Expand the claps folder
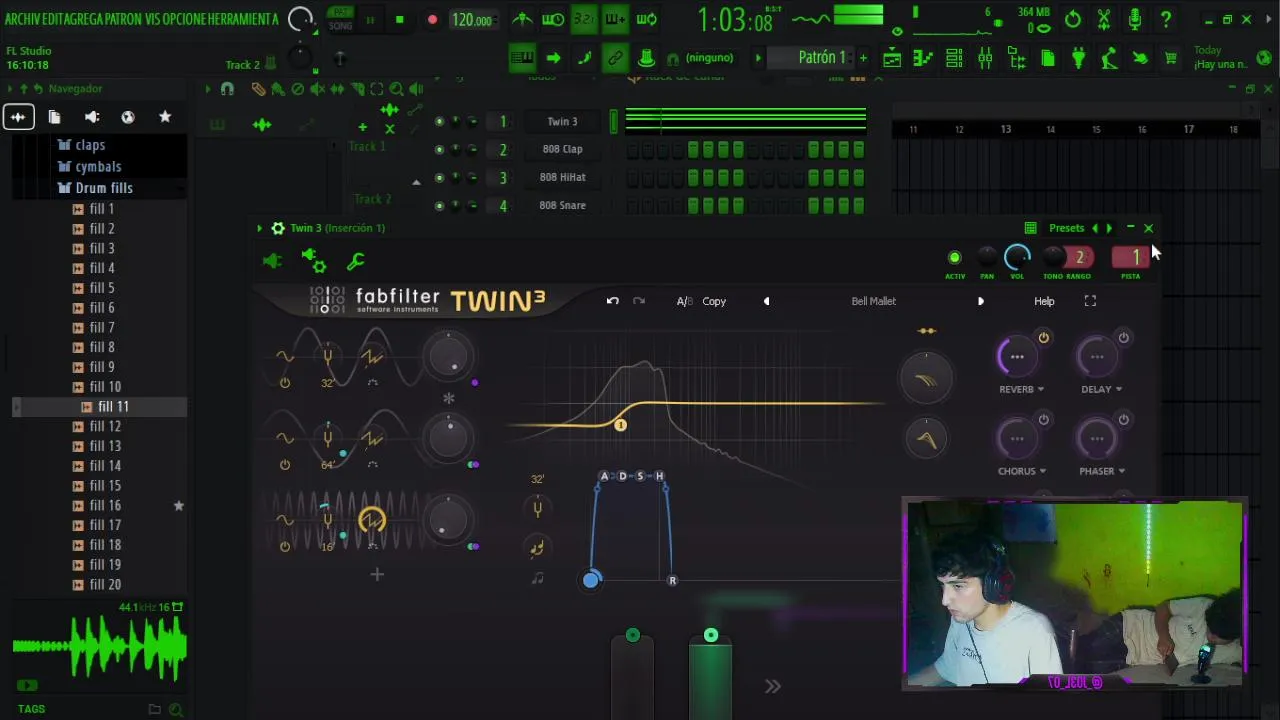Screen dimensions: 1280x720 tap(81, 145)
